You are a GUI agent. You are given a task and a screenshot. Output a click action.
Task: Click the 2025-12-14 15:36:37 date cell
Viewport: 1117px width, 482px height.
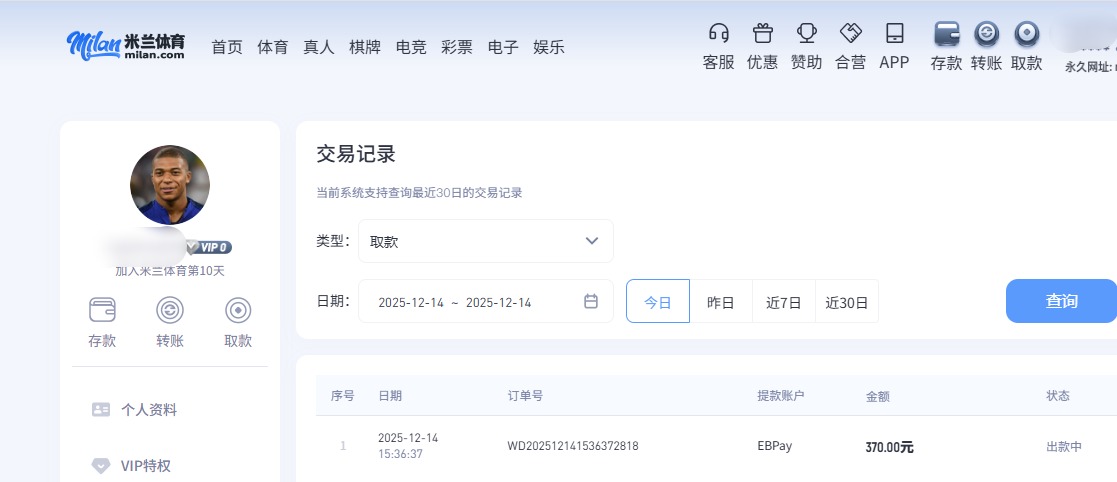408,446
